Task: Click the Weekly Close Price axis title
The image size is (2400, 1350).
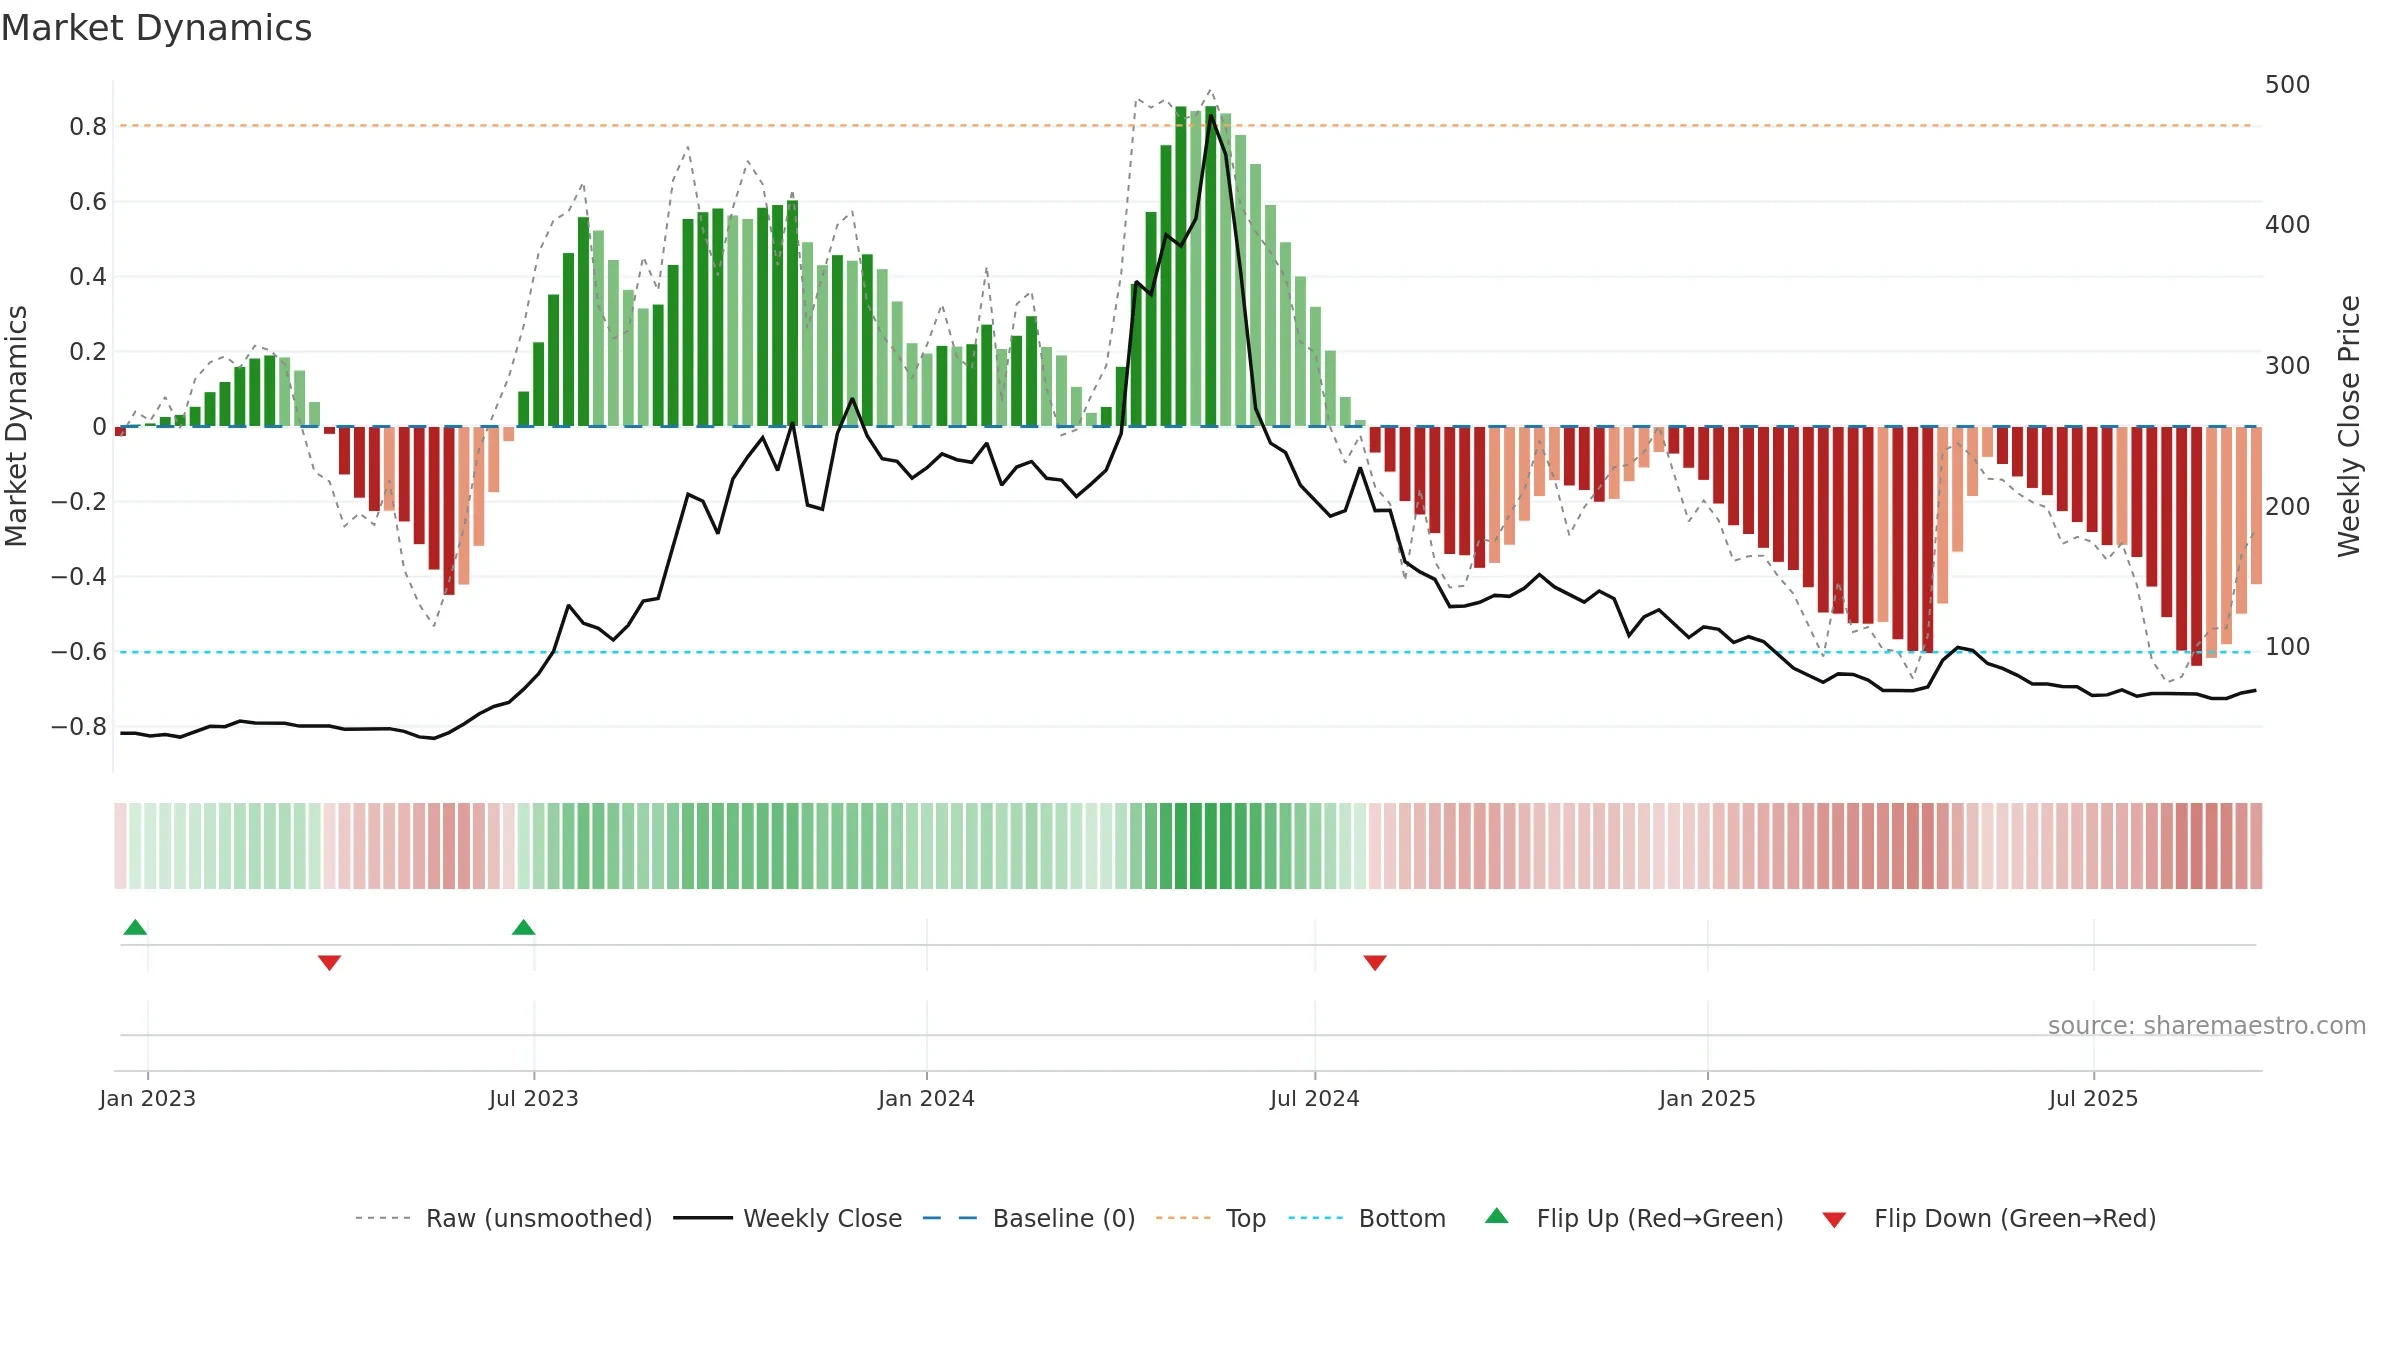Action: (2349, 426)
